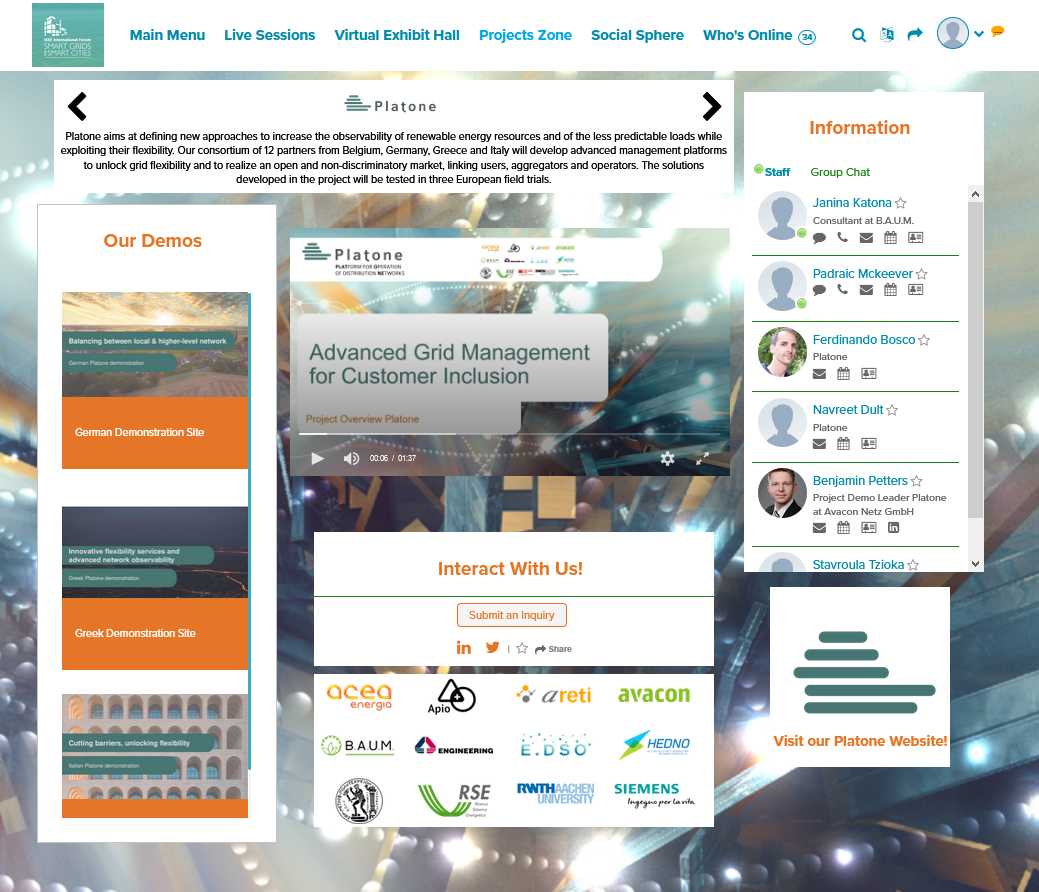Viewport: 1039px width, 892px height.
Task: Click the share arrow icon in header
Action: 915,34
